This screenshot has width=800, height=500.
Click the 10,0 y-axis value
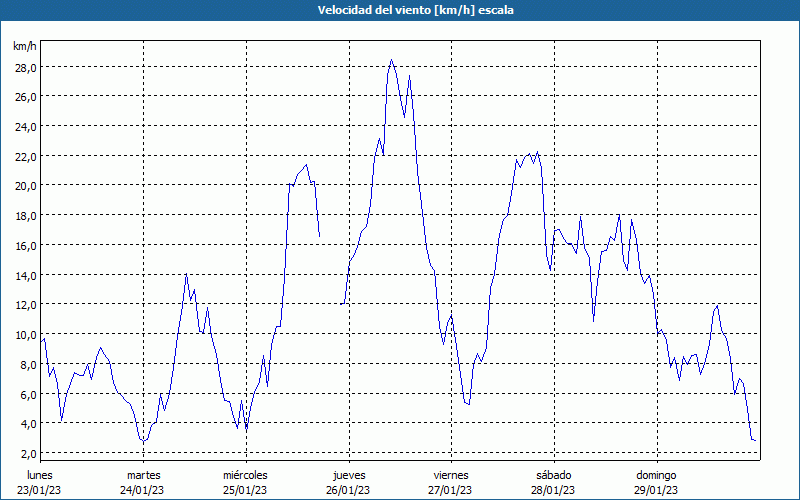(x=25, y=335)
